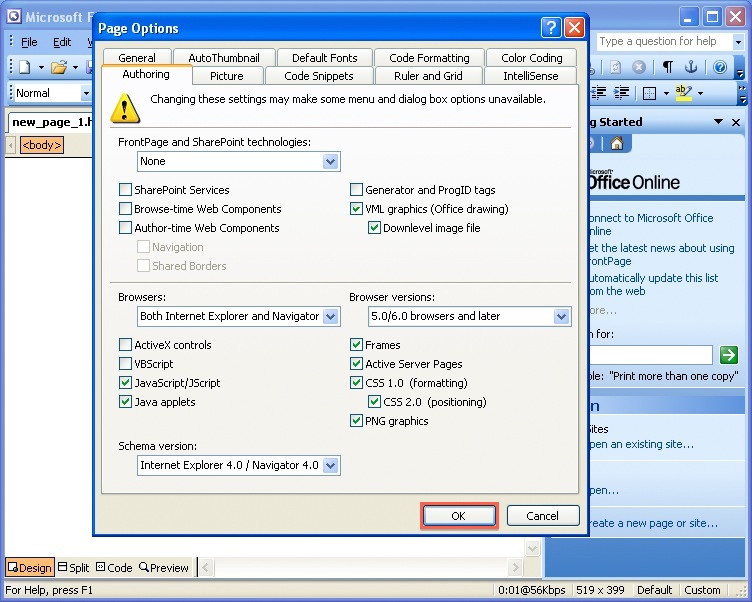Viewport: 752px width, 602px height.
Task: Click the Open folder toolbar icon
Action: 59,67
